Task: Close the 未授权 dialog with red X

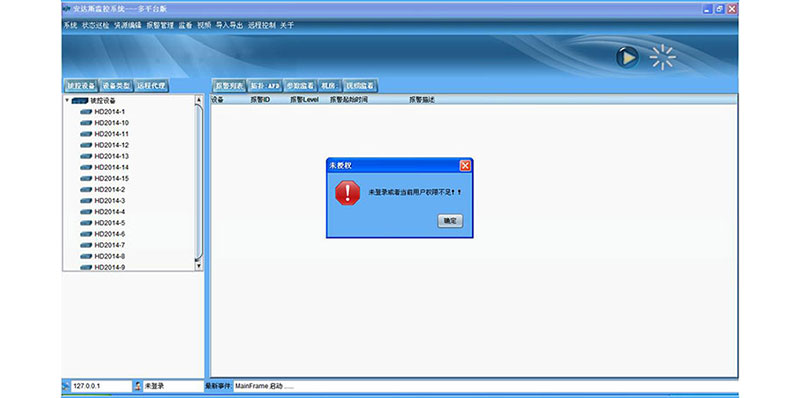Action: pos(464,166)
